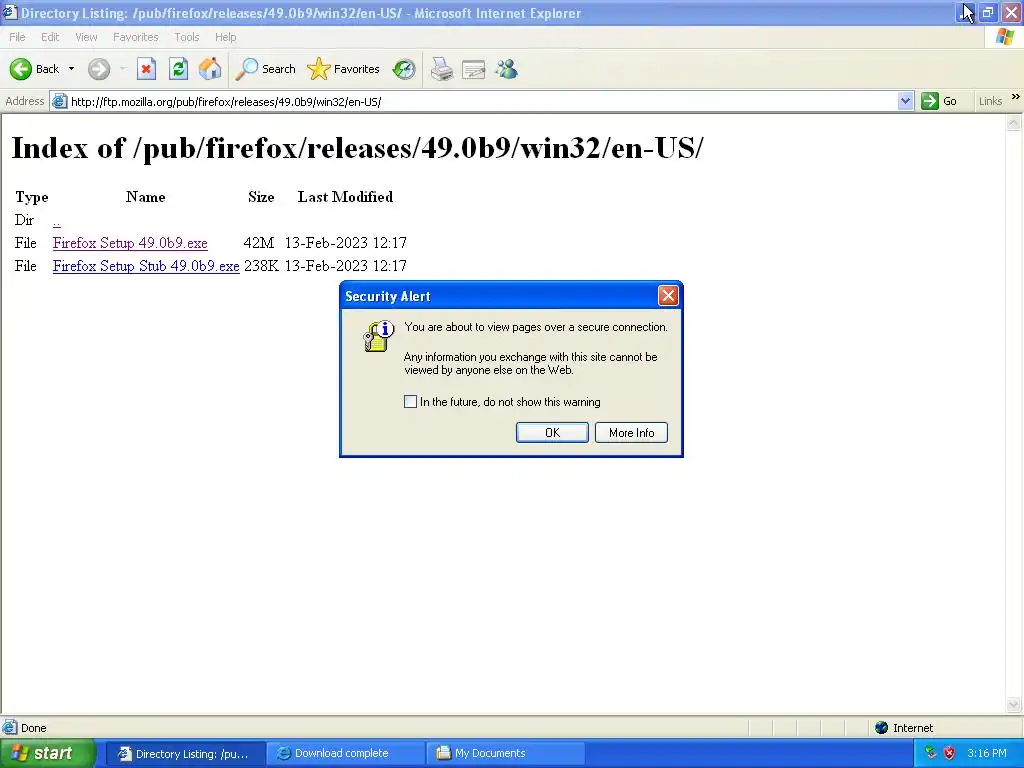
Task: Click the '238K' size cell
Action: pos(261,266)
